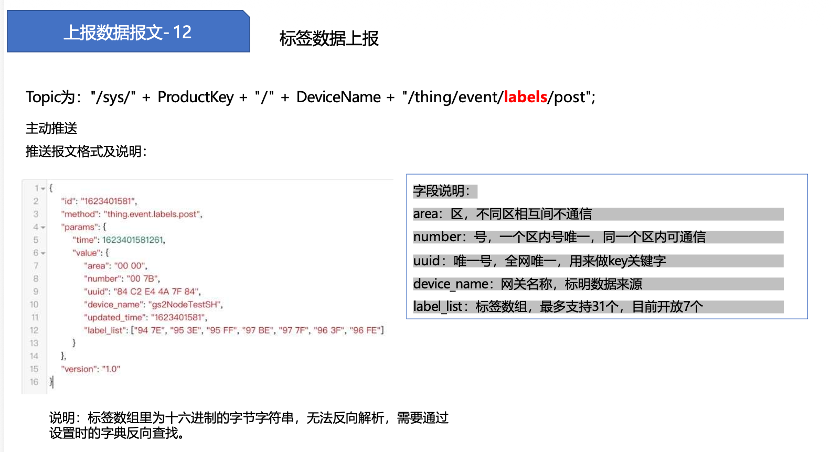Collapse the "params" block fold arrow
The width and height of the screenshot is (832, 452).
coord(42,227)
